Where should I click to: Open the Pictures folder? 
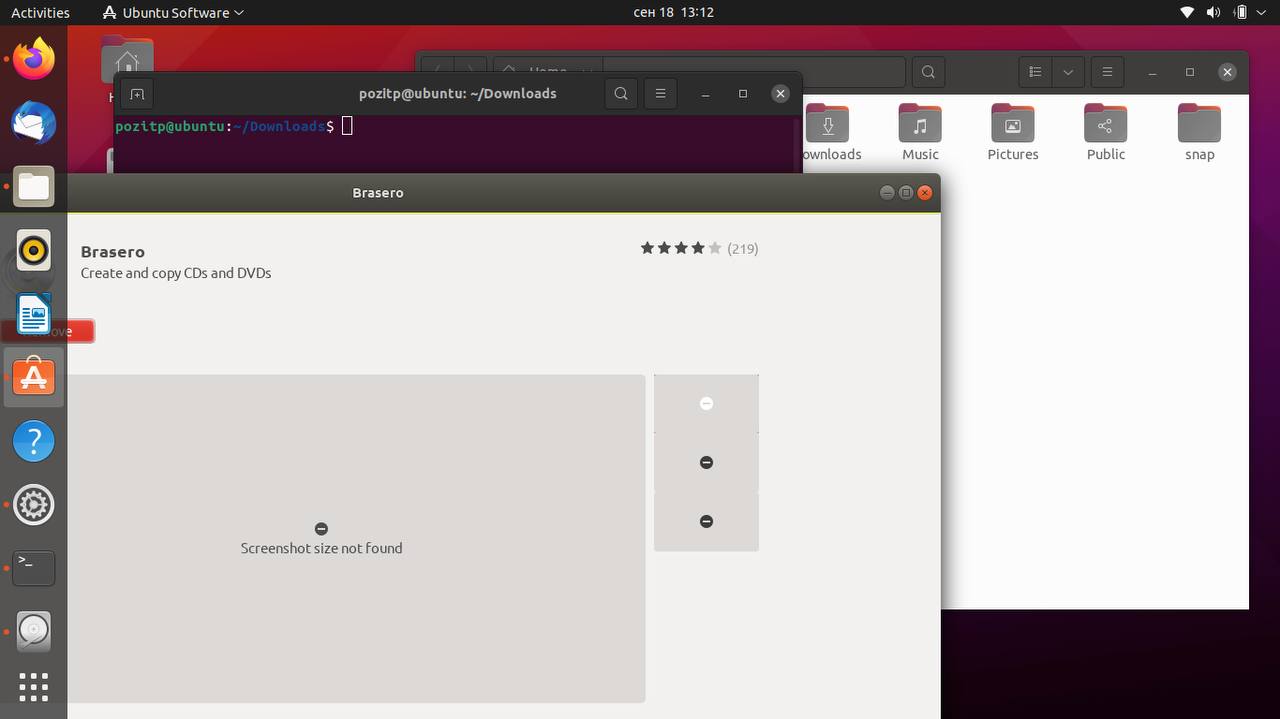click(x=1013, y=132)
